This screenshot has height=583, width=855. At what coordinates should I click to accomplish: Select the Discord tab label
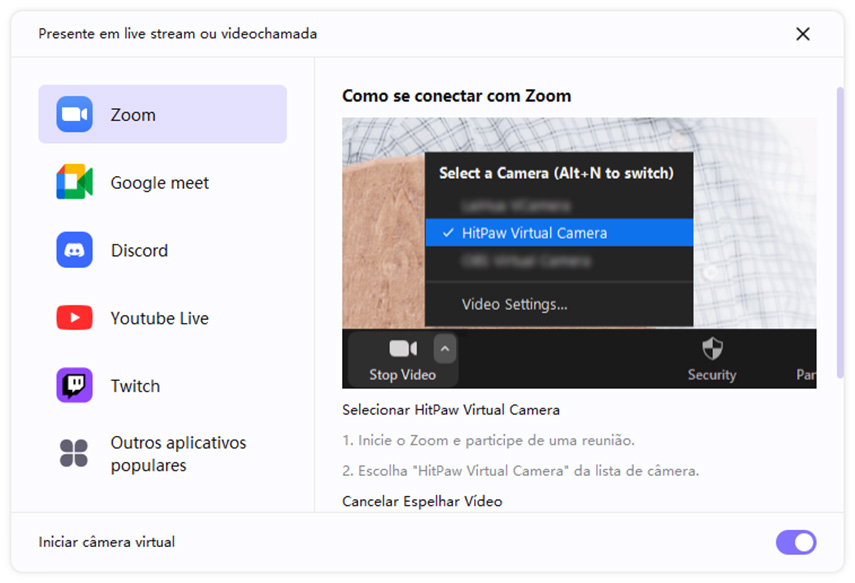139,251
